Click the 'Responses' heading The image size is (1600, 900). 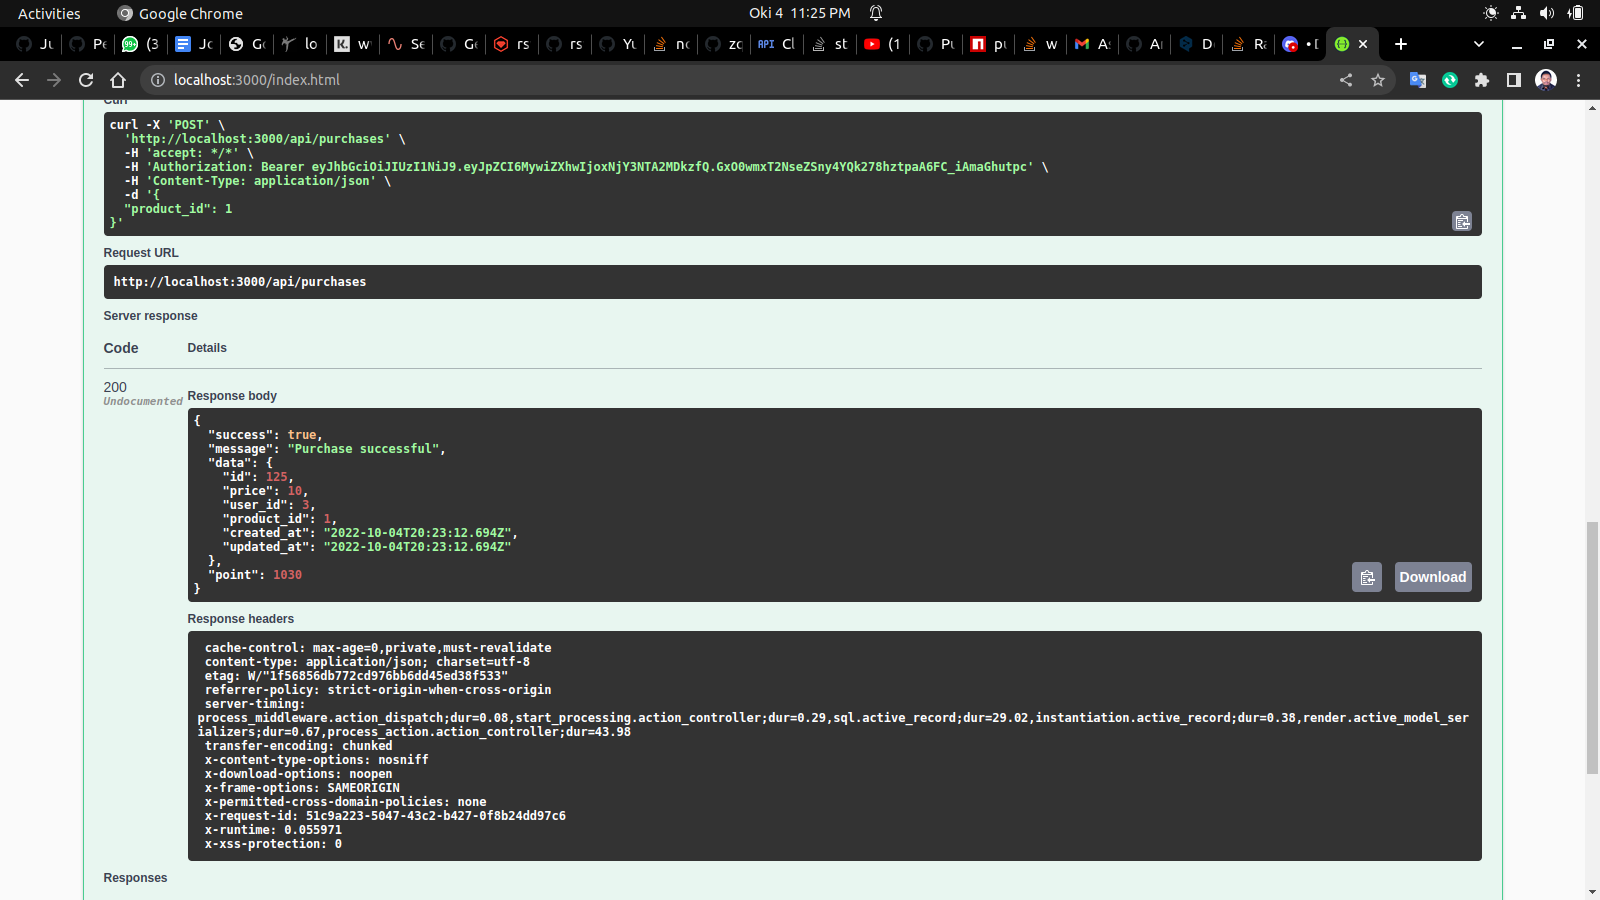136,878
